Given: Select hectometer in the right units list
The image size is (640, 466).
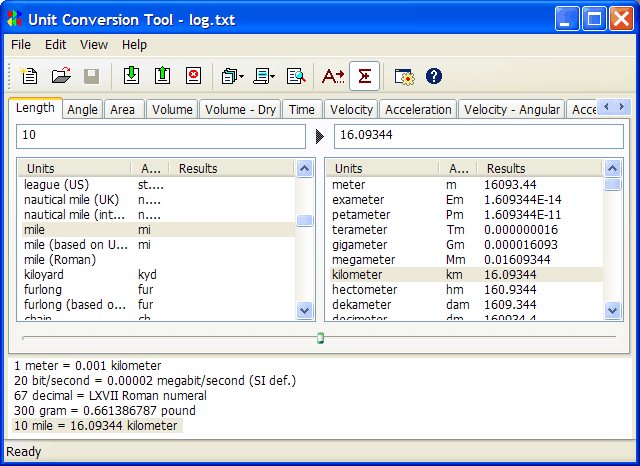Looking at the screenshot, I should [364, 289].
